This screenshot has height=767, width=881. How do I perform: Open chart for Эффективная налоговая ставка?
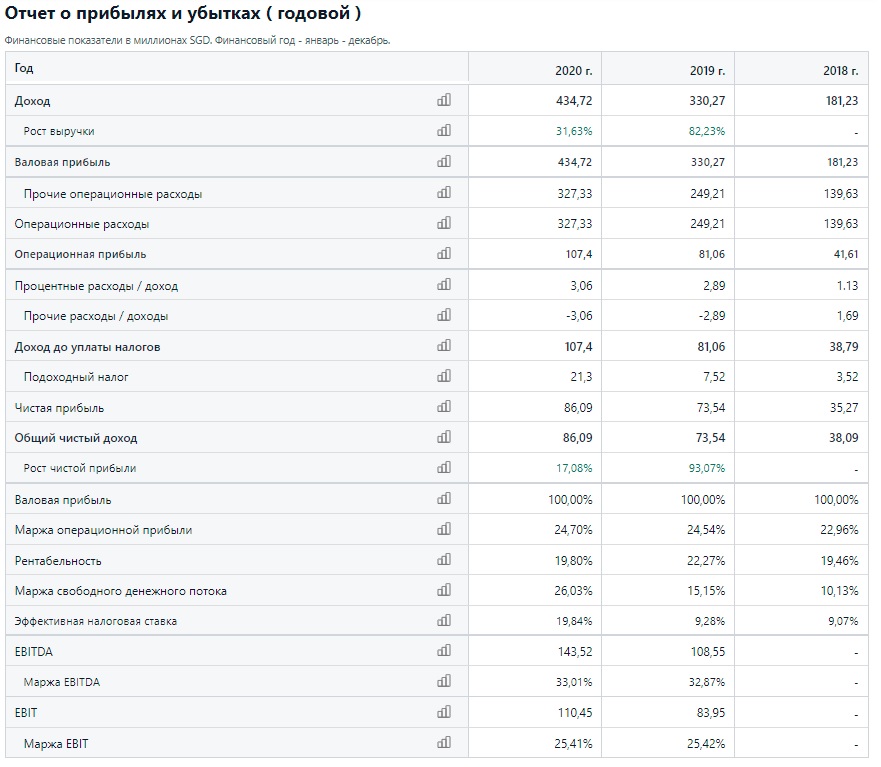(x=444, y=621)
